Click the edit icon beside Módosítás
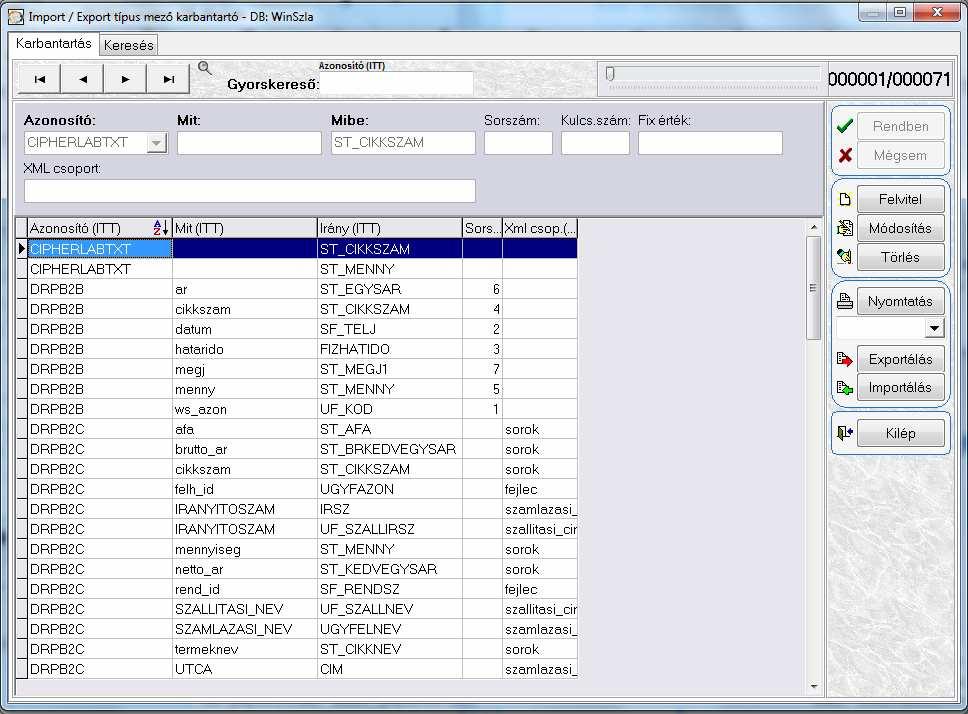The width and height of the screenshot is (968, 714). 845,228
